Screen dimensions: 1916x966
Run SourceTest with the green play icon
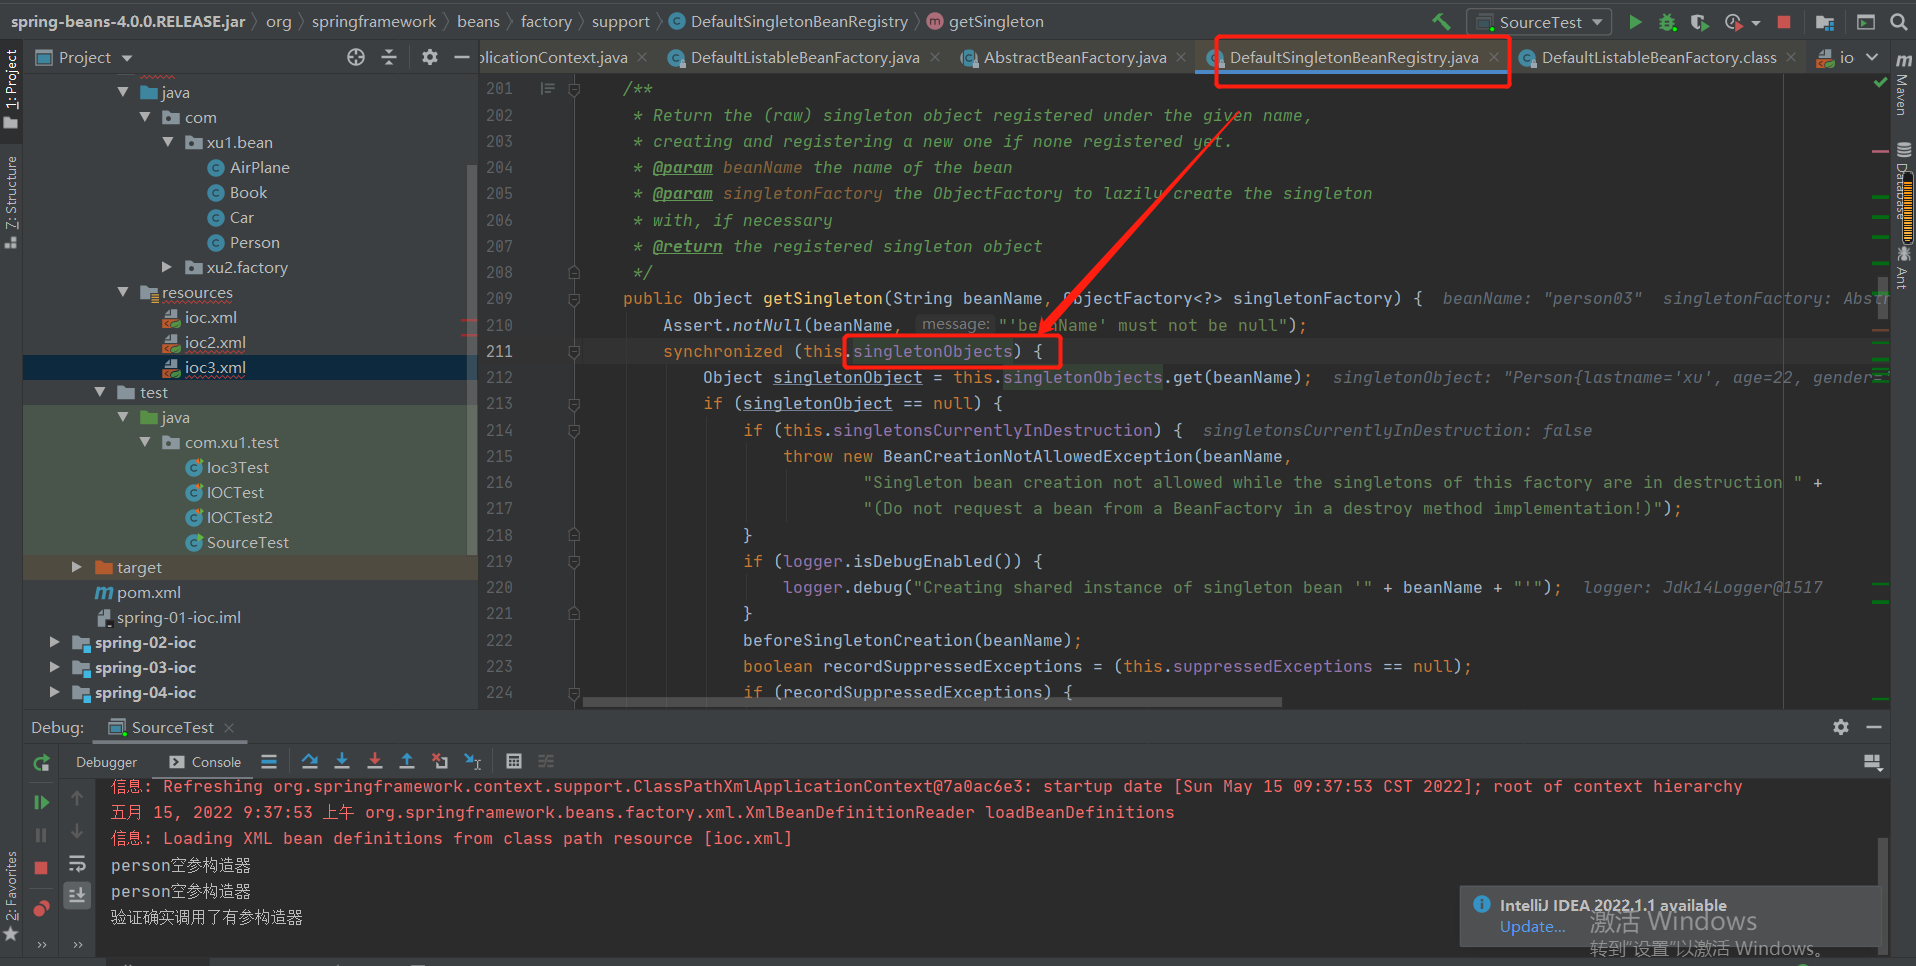[1635, 21]
